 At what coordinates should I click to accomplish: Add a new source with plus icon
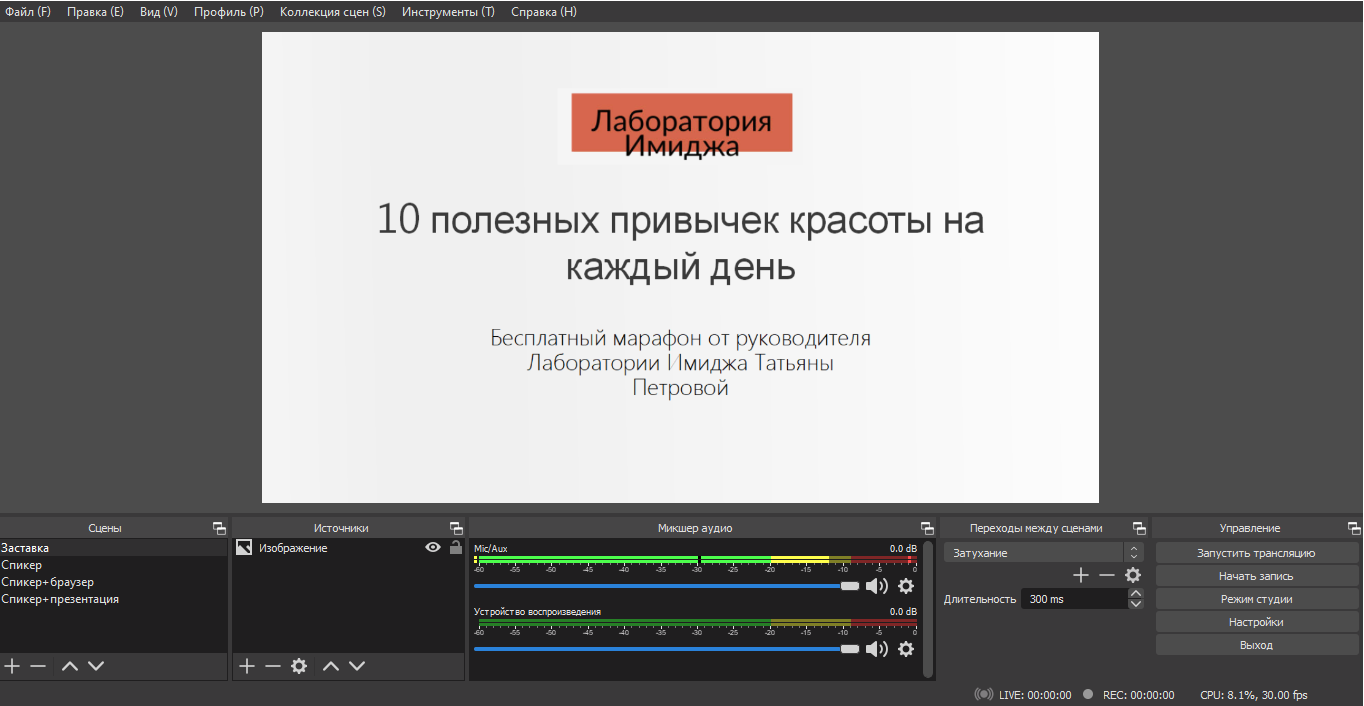(247, 666)
